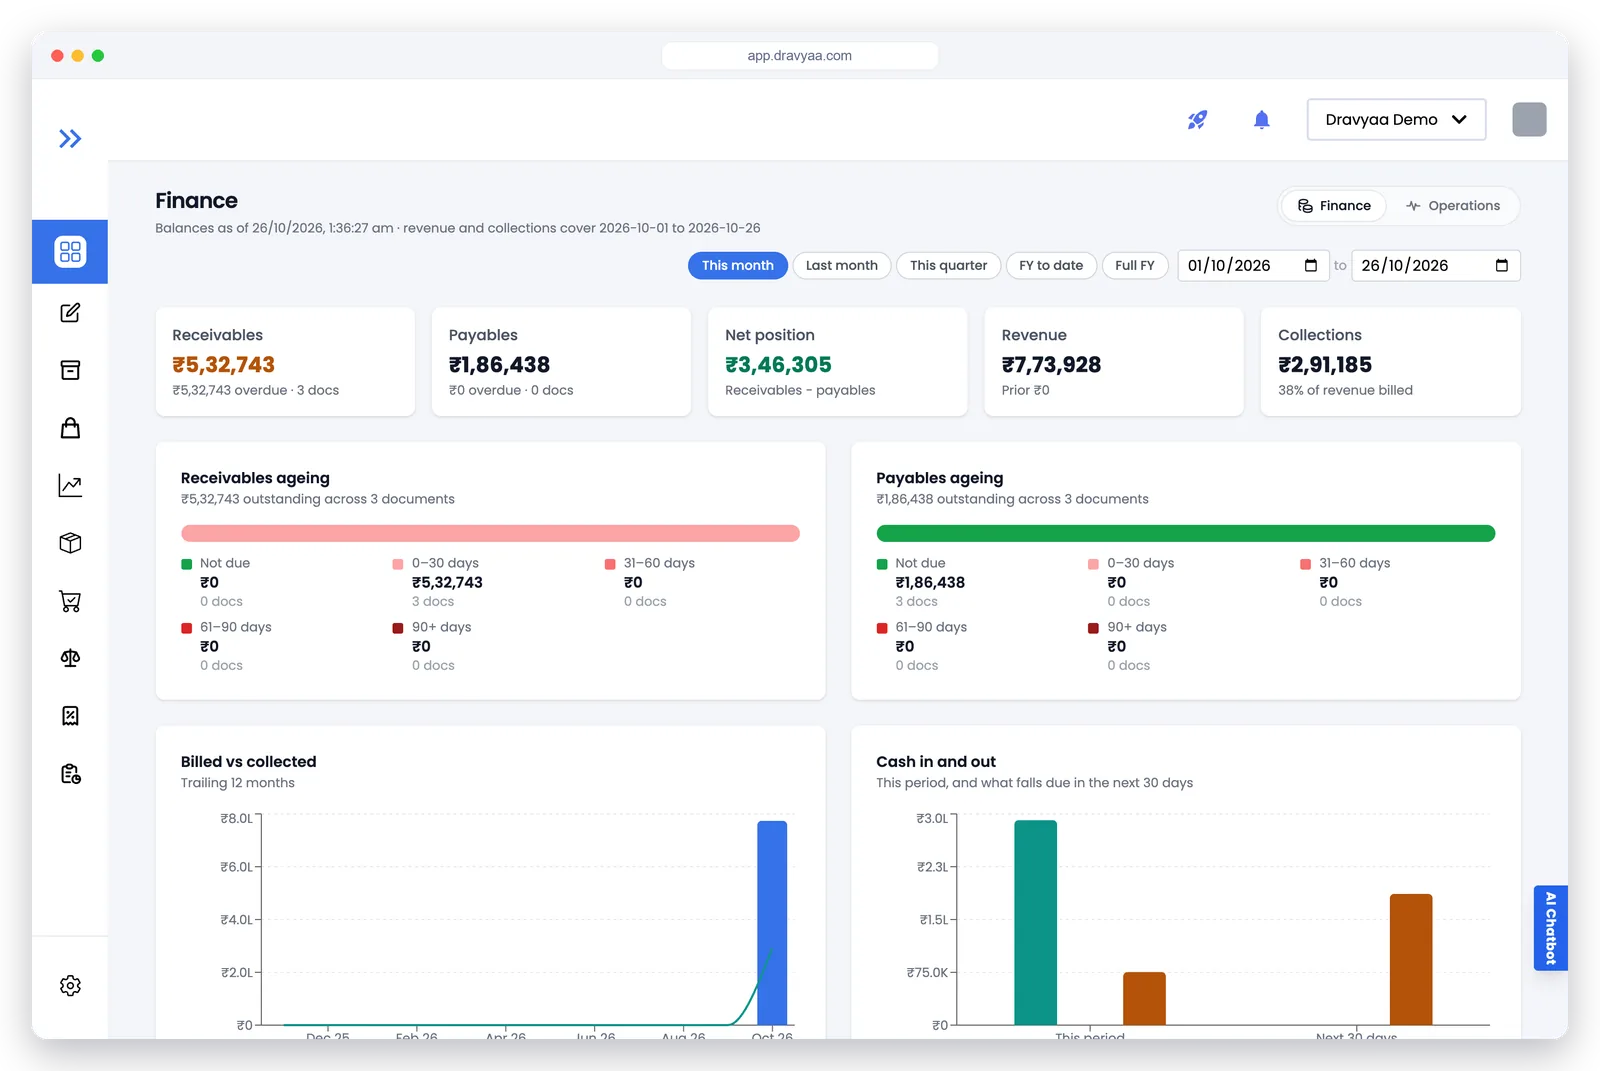Select the This quarter period filter
This screenshot has height=1071, width=1600.
point(948,266)
